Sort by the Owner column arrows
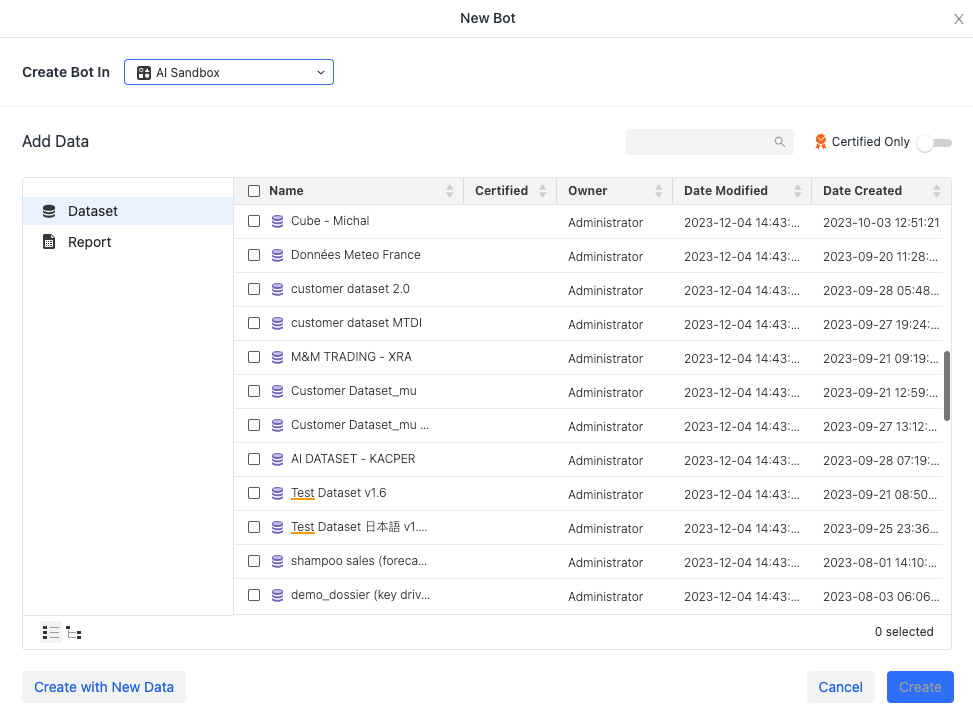Image resolution: width=973 pixels, height=719 pixels. pos(659,191)
